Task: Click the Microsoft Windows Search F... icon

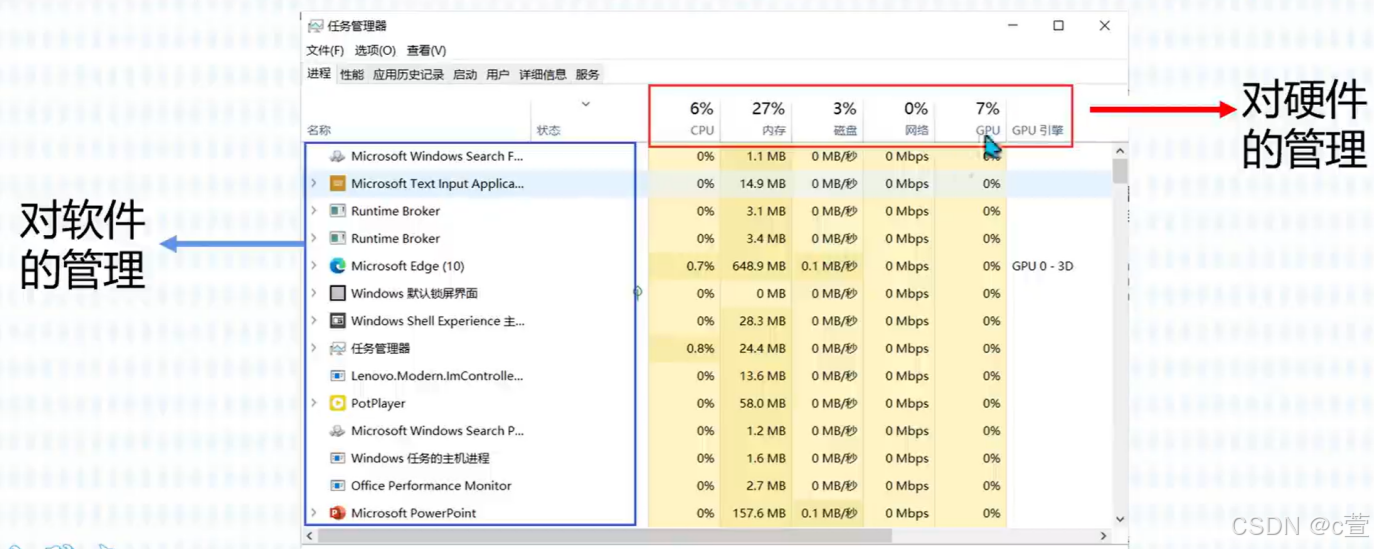Action: [338, 156]
